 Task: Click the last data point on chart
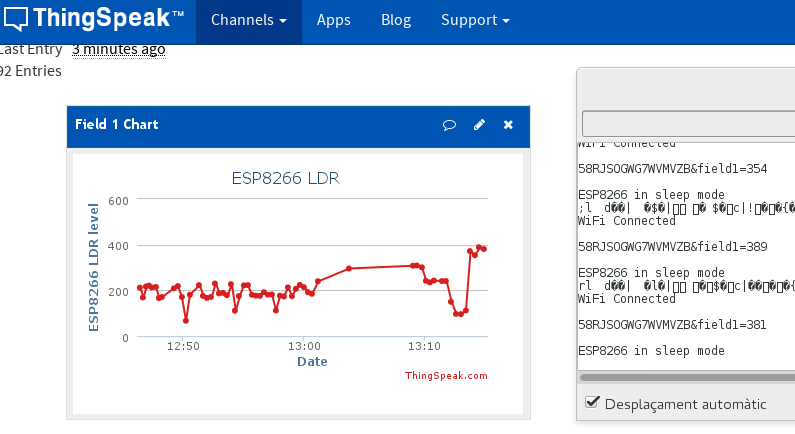(x=484, y=249)
